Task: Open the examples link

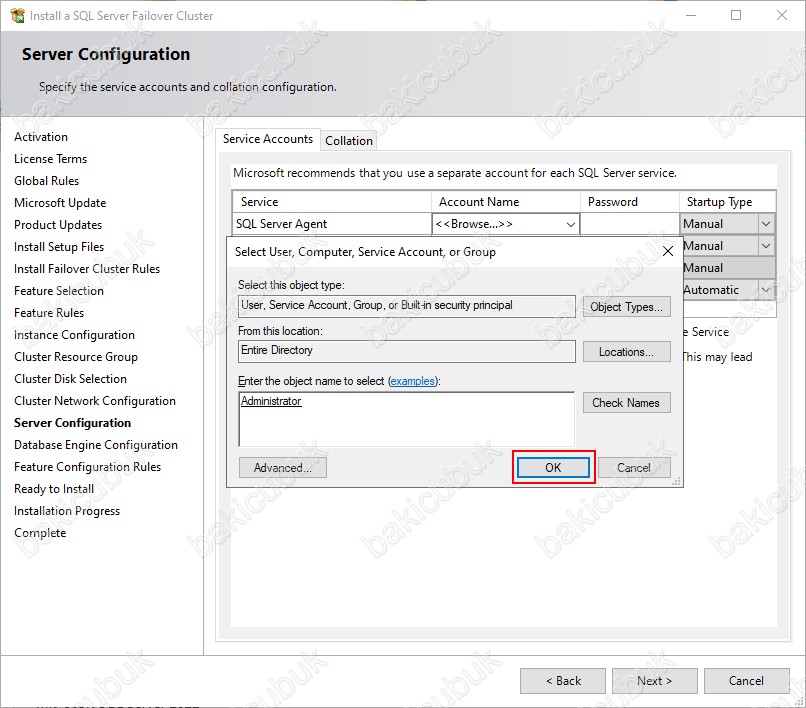Action: (x=412, y=381)
